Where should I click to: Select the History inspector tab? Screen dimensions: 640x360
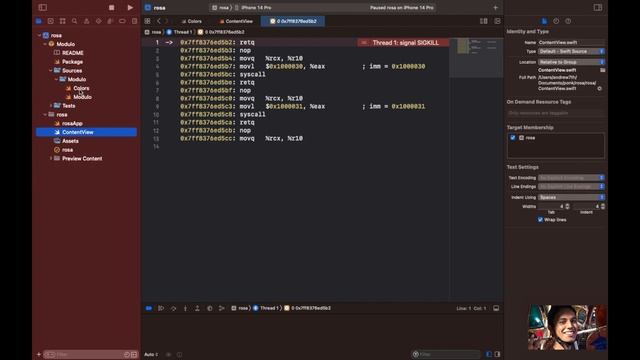tap(556, 21)
